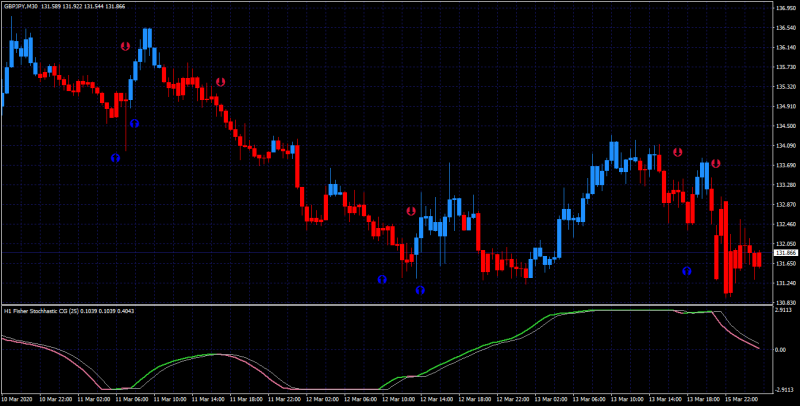Image resolution: width=800 pixels, height=406 pixels.
Task: Click the 136.540 price axis label
Action: pos(786,28)
